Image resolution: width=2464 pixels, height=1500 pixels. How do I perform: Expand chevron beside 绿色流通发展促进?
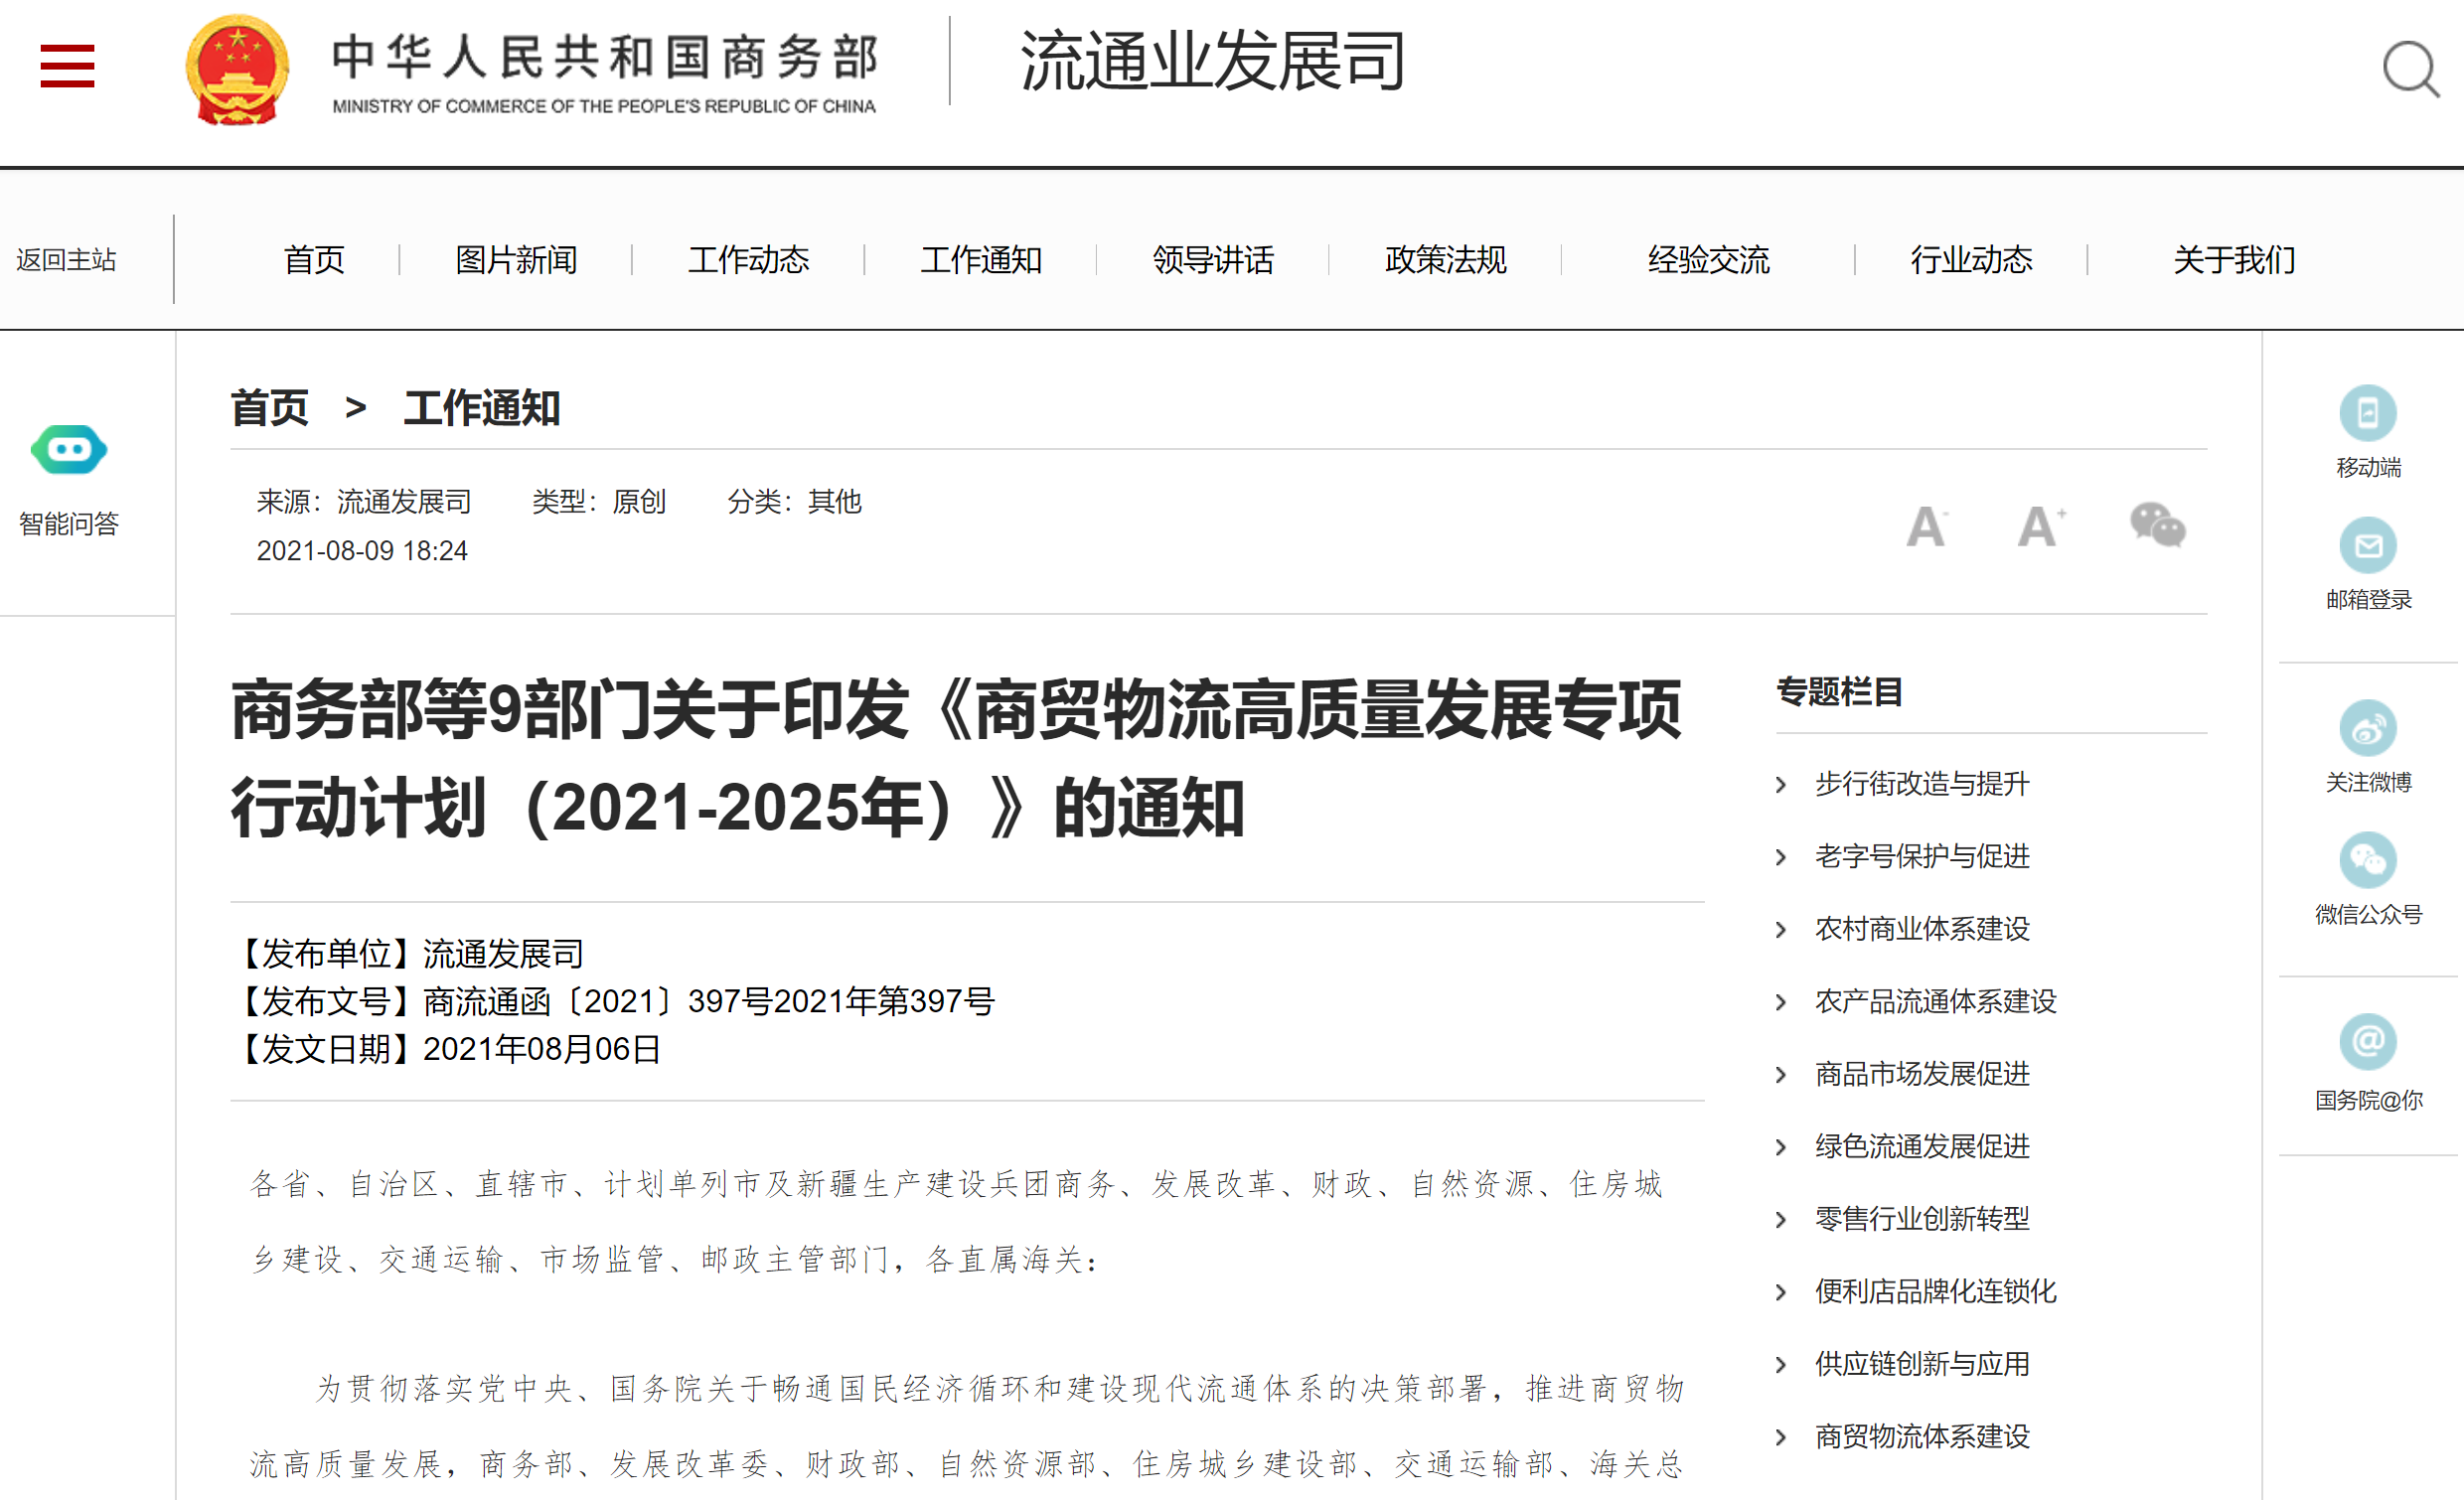pos(1781,1147)
